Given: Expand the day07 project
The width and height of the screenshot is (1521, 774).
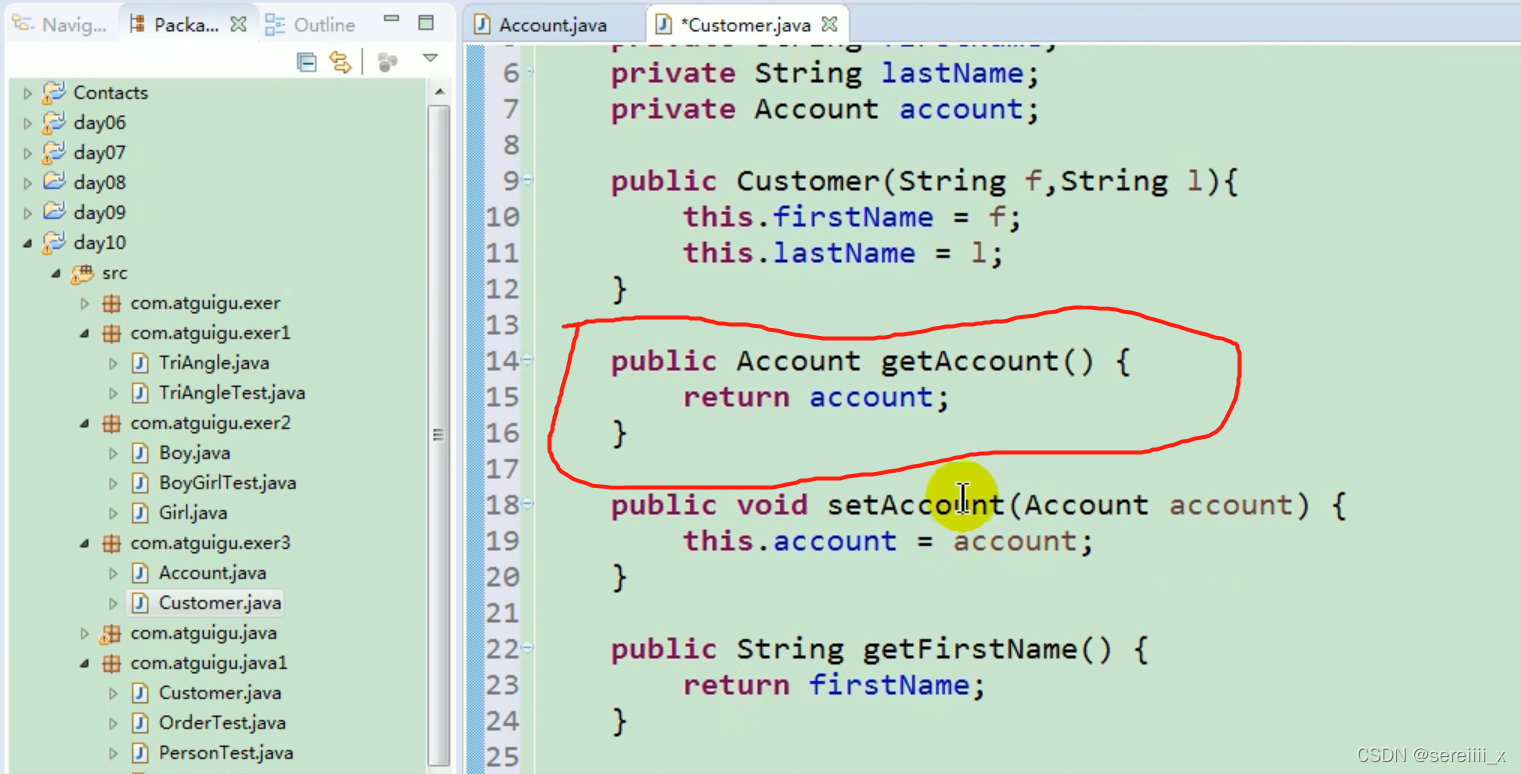Looking at the screenshot, I should tap(27, 153).
